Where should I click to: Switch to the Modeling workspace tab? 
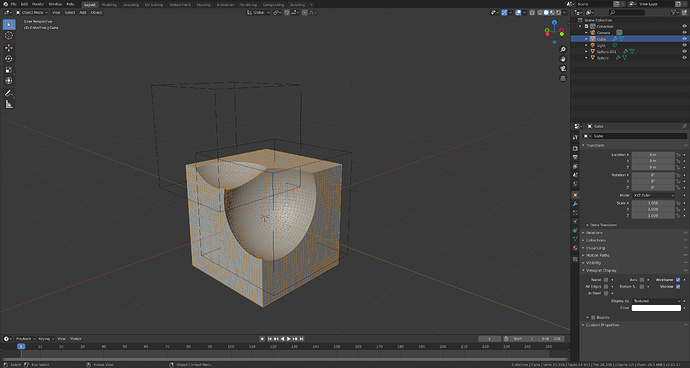(x=109, y=4)
